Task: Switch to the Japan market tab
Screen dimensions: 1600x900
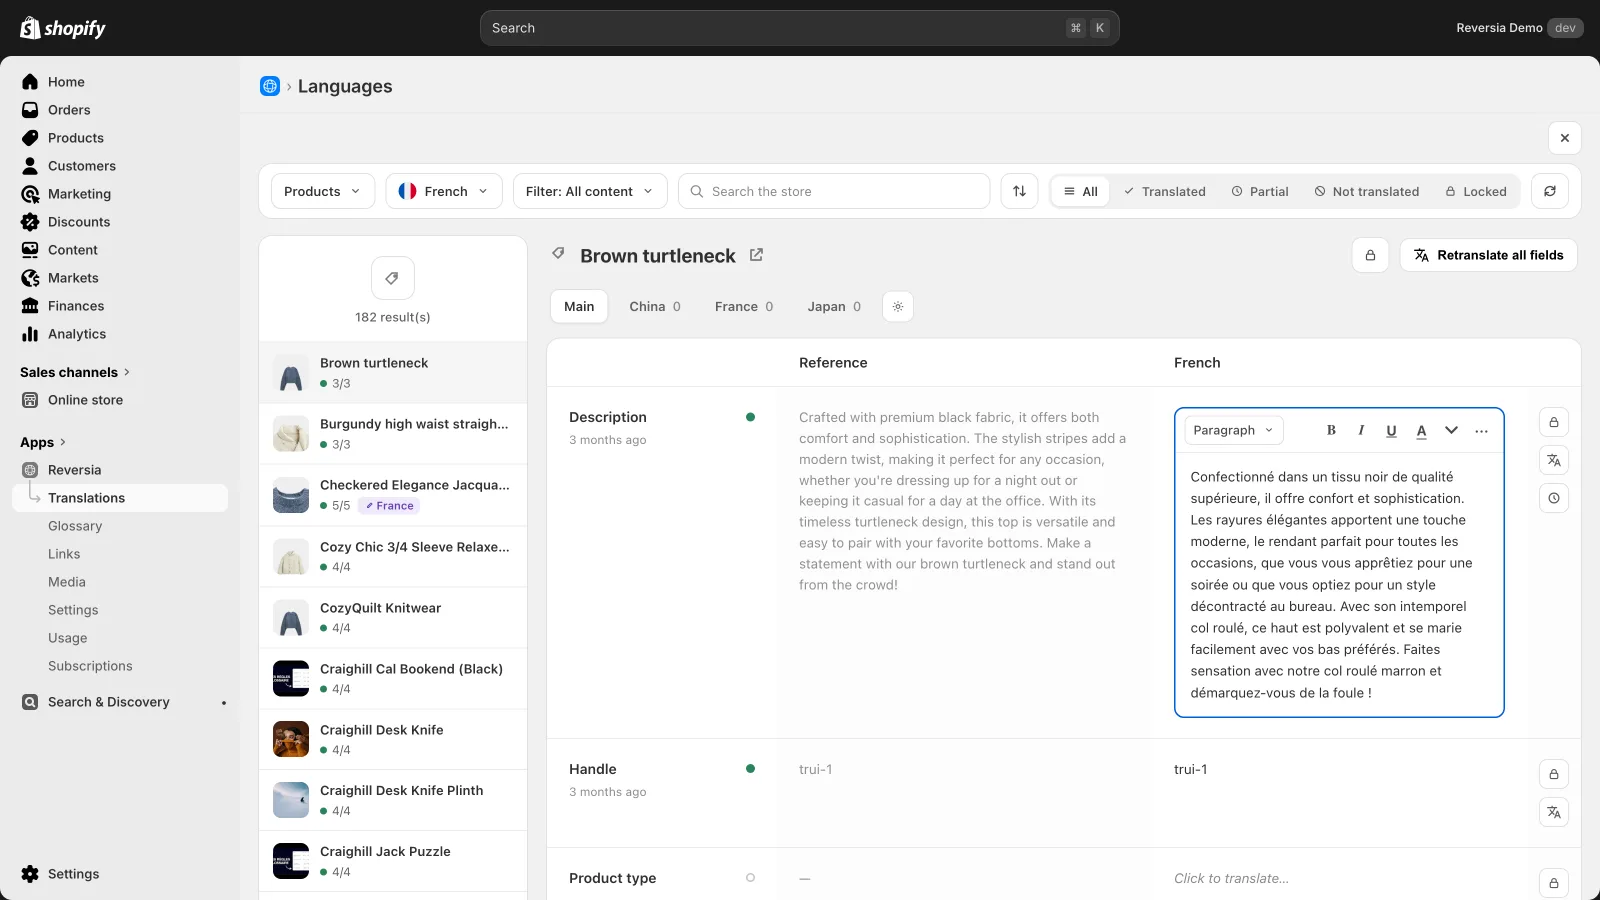Action: [834, 307]
